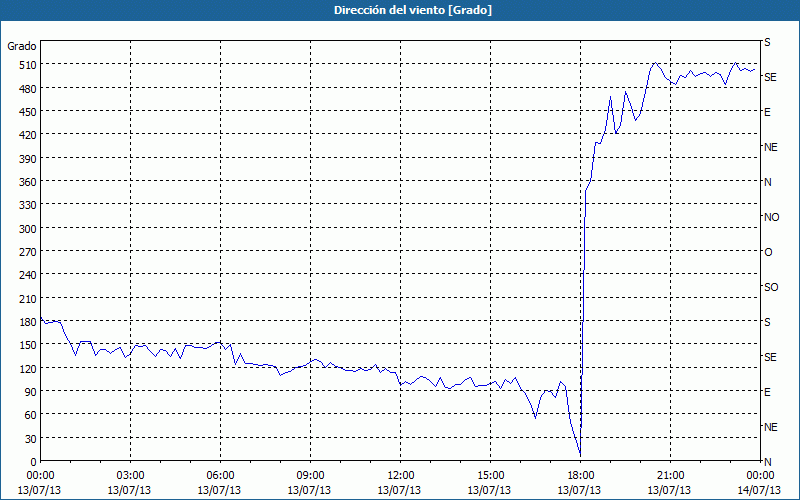Select the 12:00 time label
This screenshot has height=500, width=800.
pos(401,476)
